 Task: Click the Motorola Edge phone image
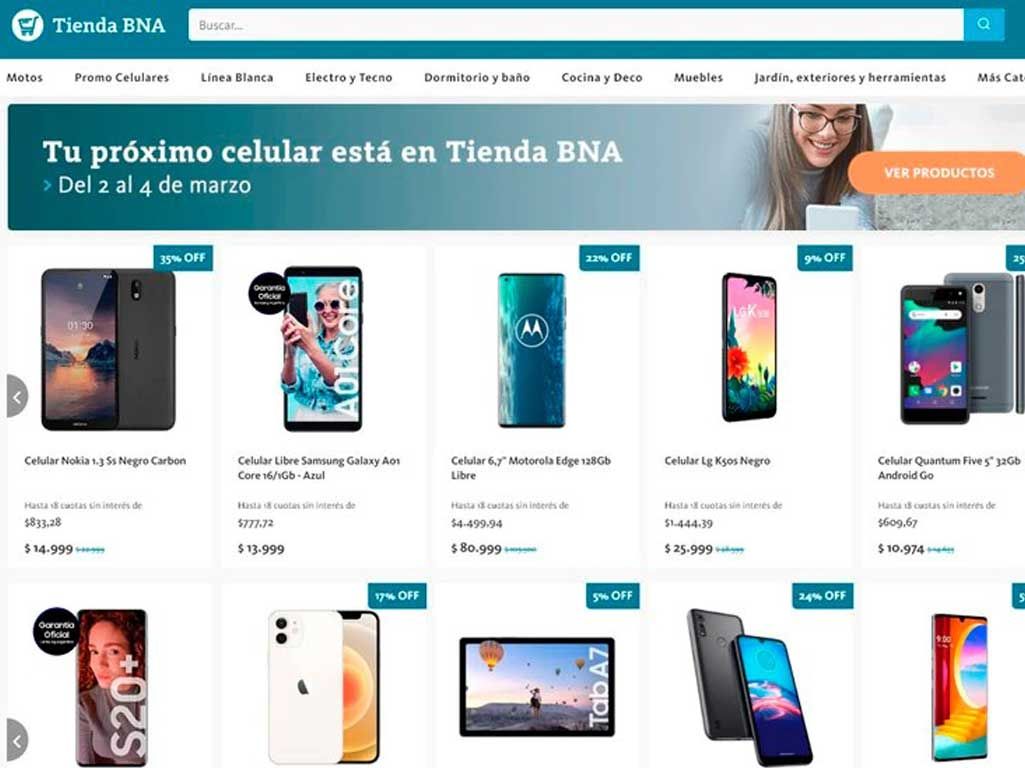pyautogui.click(x=531, y=350)
